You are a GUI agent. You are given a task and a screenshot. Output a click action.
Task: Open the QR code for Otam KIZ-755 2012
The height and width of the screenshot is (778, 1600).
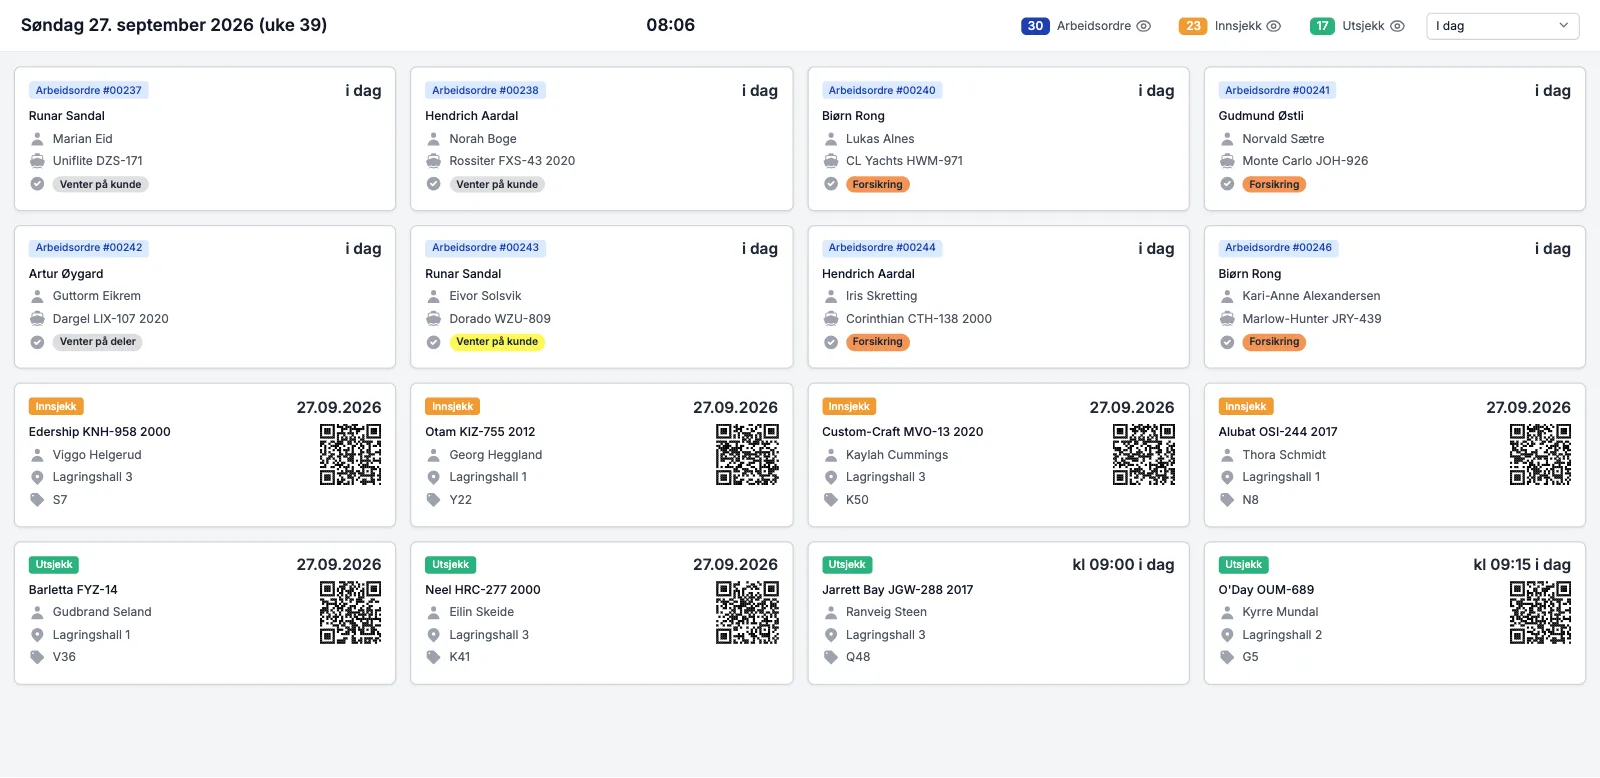point(747,455)
